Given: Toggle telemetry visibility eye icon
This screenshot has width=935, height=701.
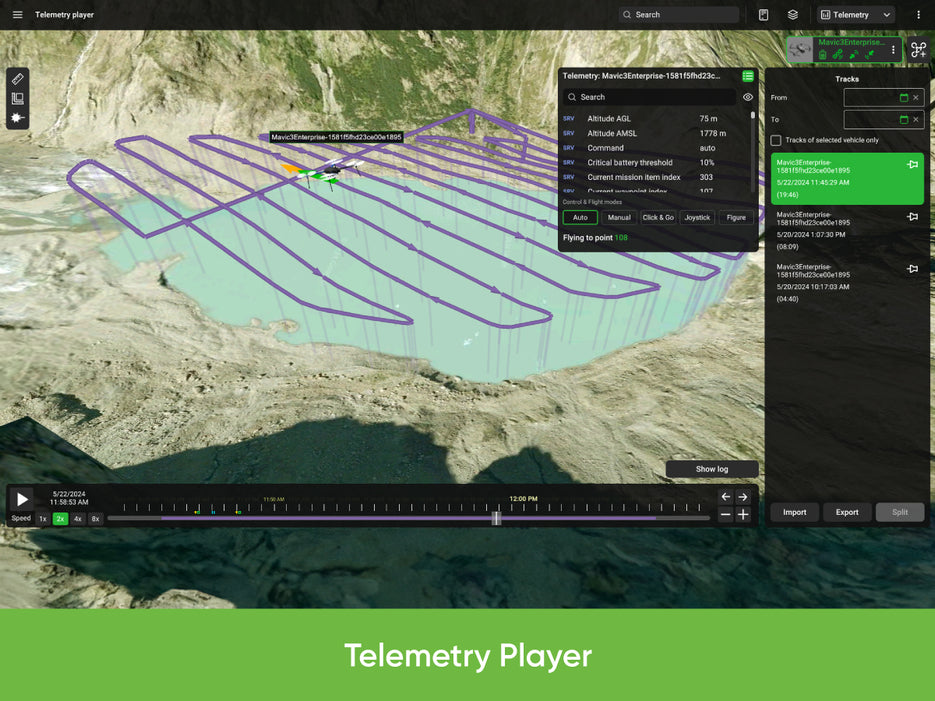Looking at the screenshot, I should point(748,97).
